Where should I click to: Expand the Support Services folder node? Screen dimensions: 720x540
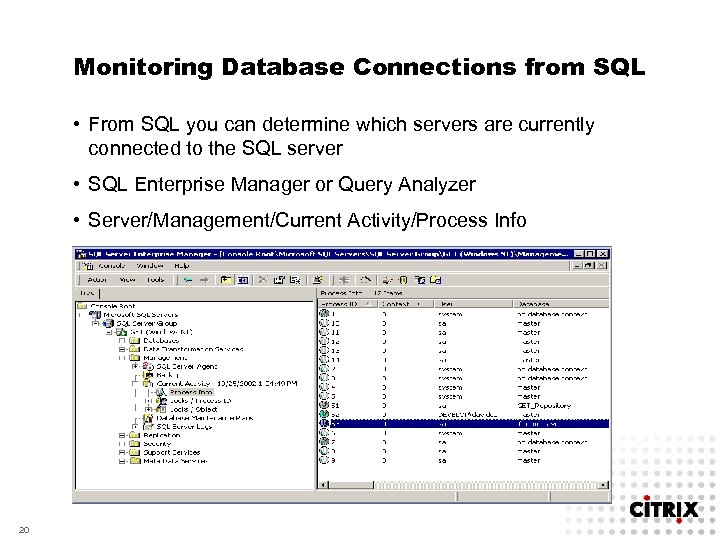coord(122,452)
